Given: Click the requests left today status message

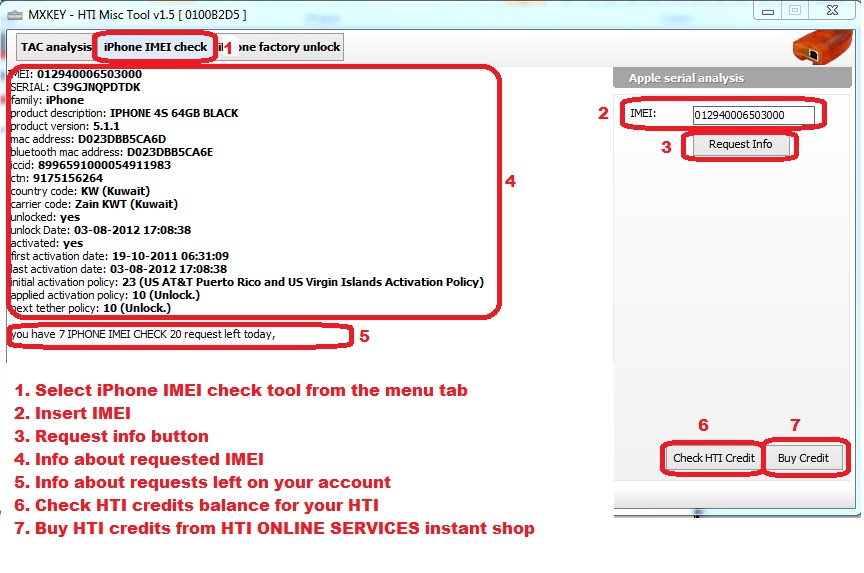Looking at the screenshot, I should 143,334.
